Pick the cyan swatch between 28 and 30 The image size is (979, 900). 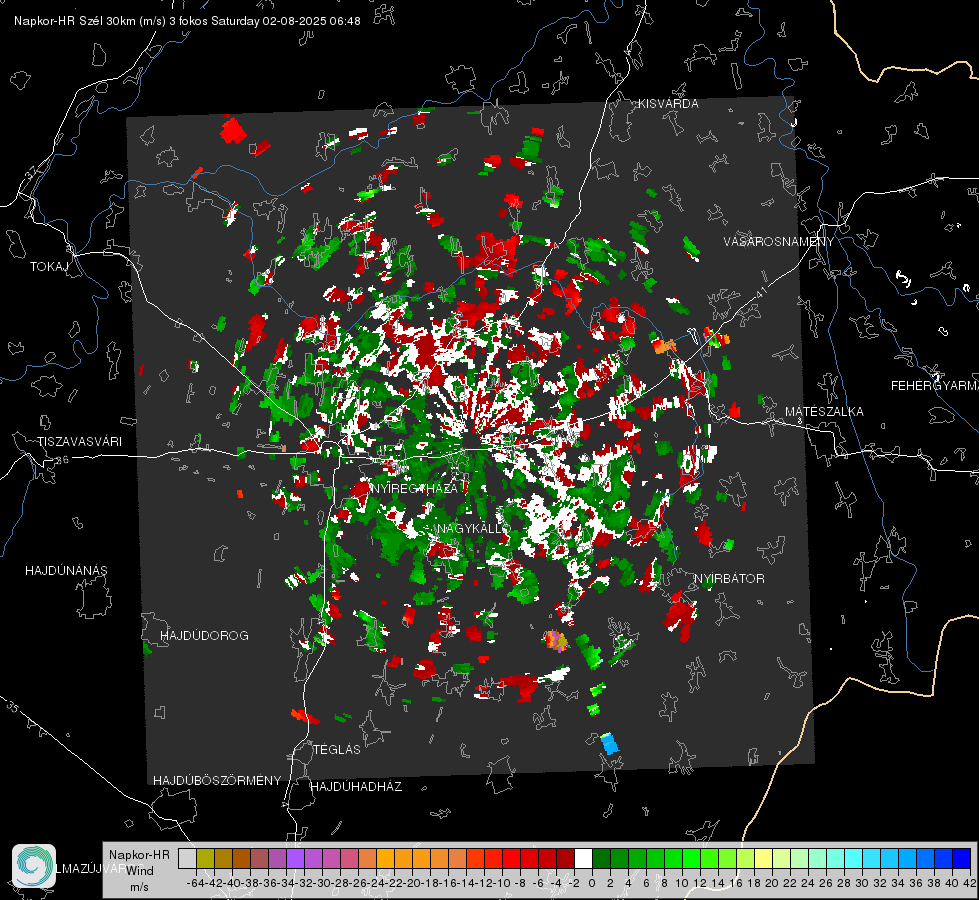pos(854,858)
